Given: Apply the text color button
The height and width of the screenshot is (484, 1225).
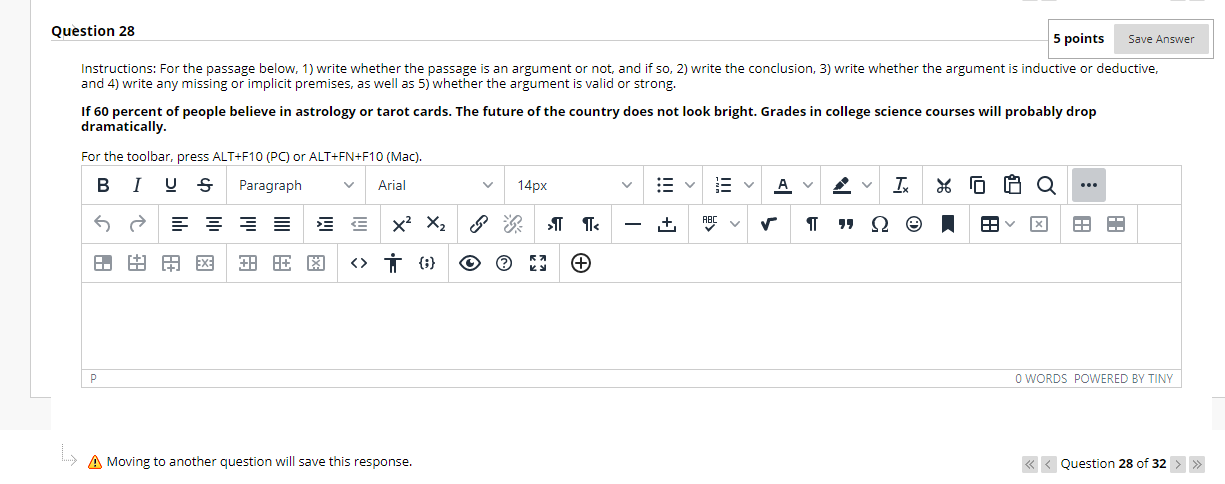Looking at the screenshot, I should point(784,185).
